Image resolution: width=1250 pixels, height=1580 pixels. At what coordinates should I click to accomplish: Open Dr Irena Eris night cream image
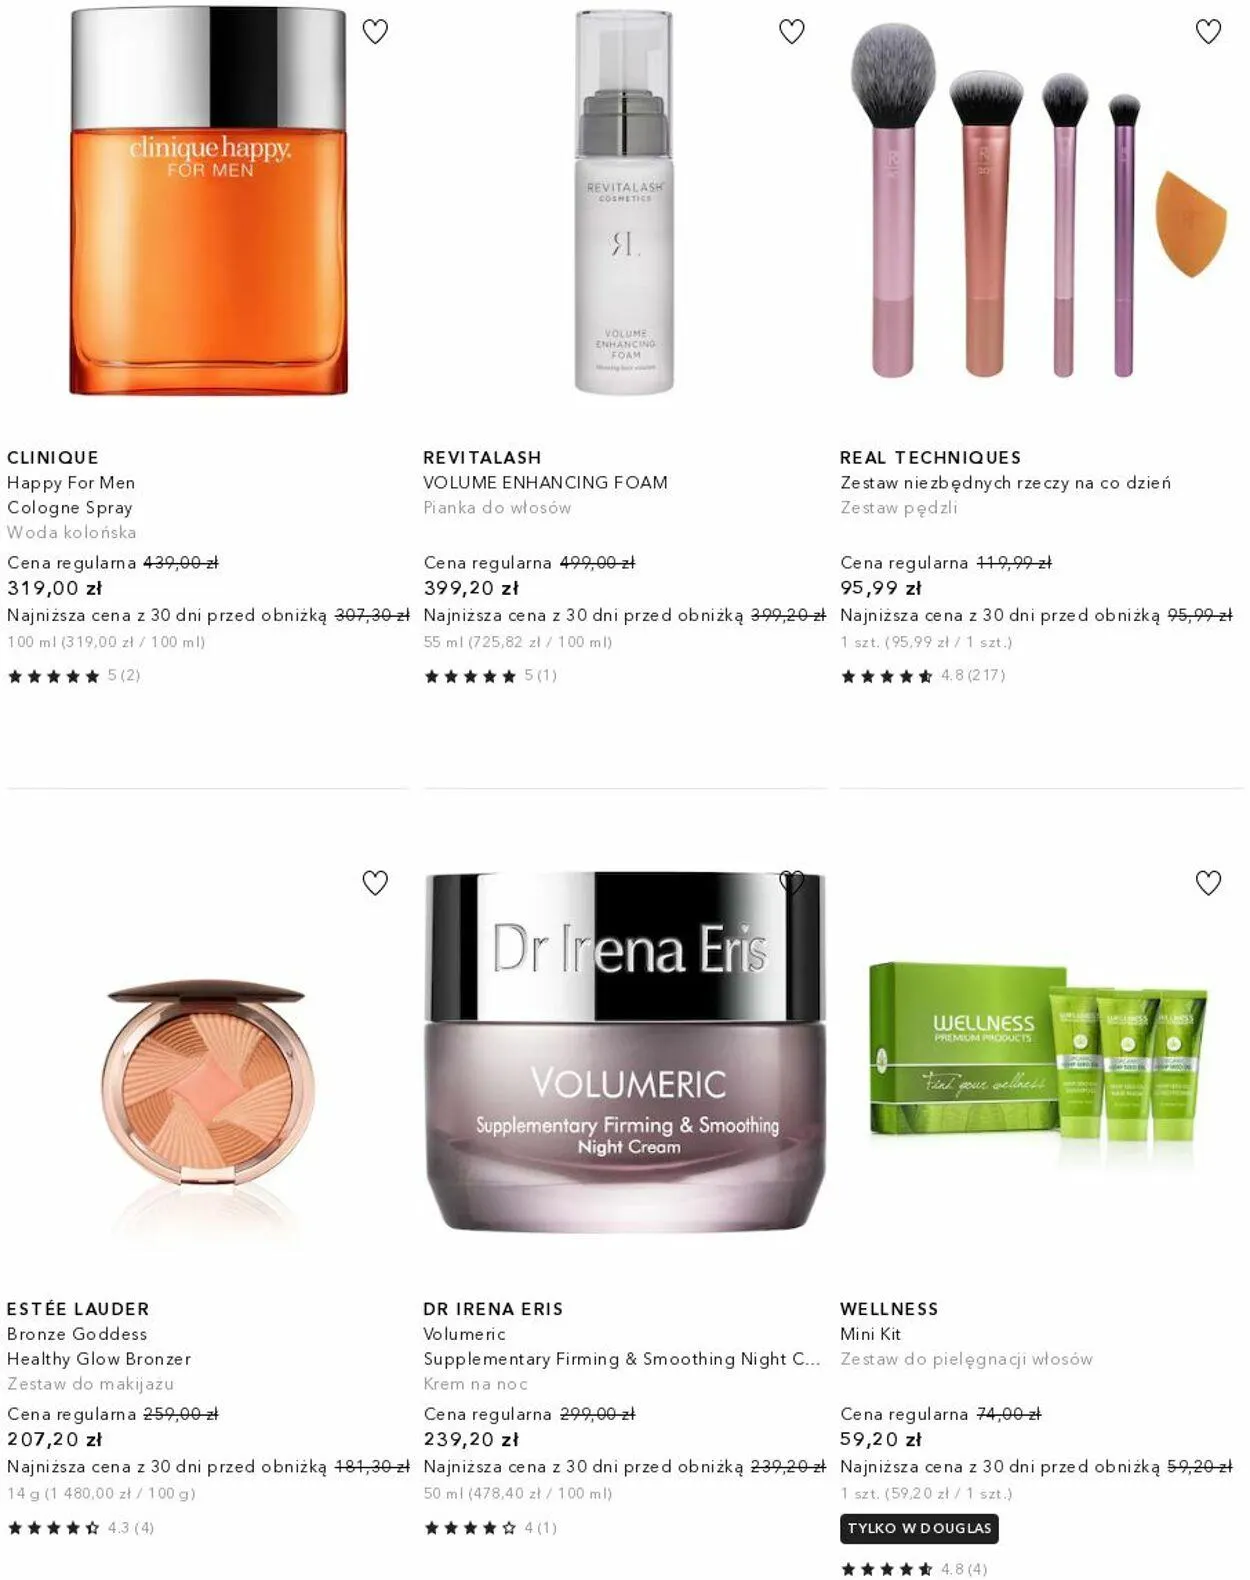pyautogui.click(x=625, y=1052)
